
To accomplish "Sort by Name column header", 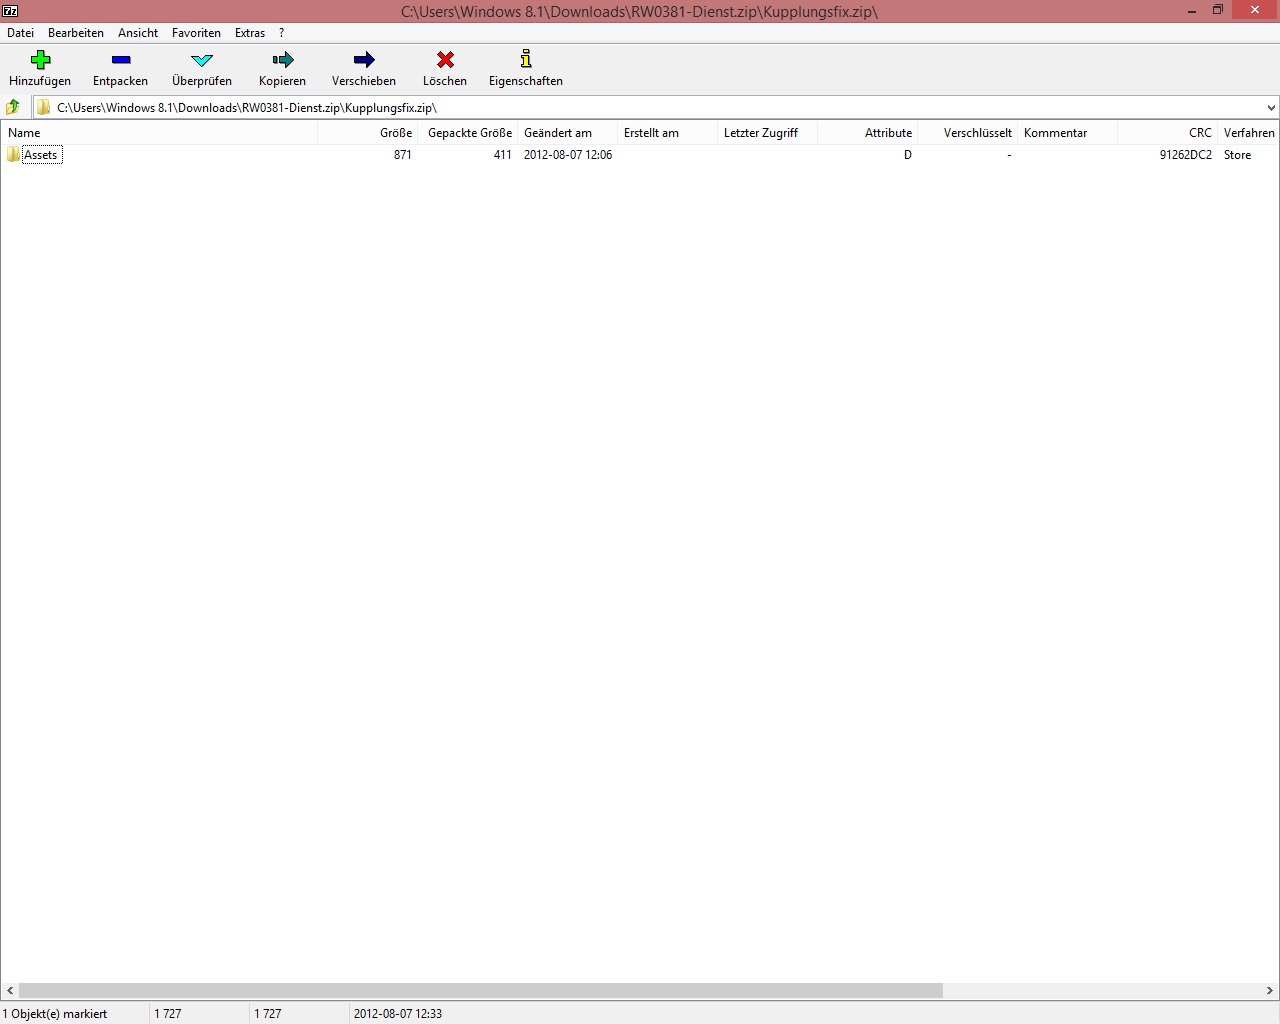I will click(x=159, y=133).
